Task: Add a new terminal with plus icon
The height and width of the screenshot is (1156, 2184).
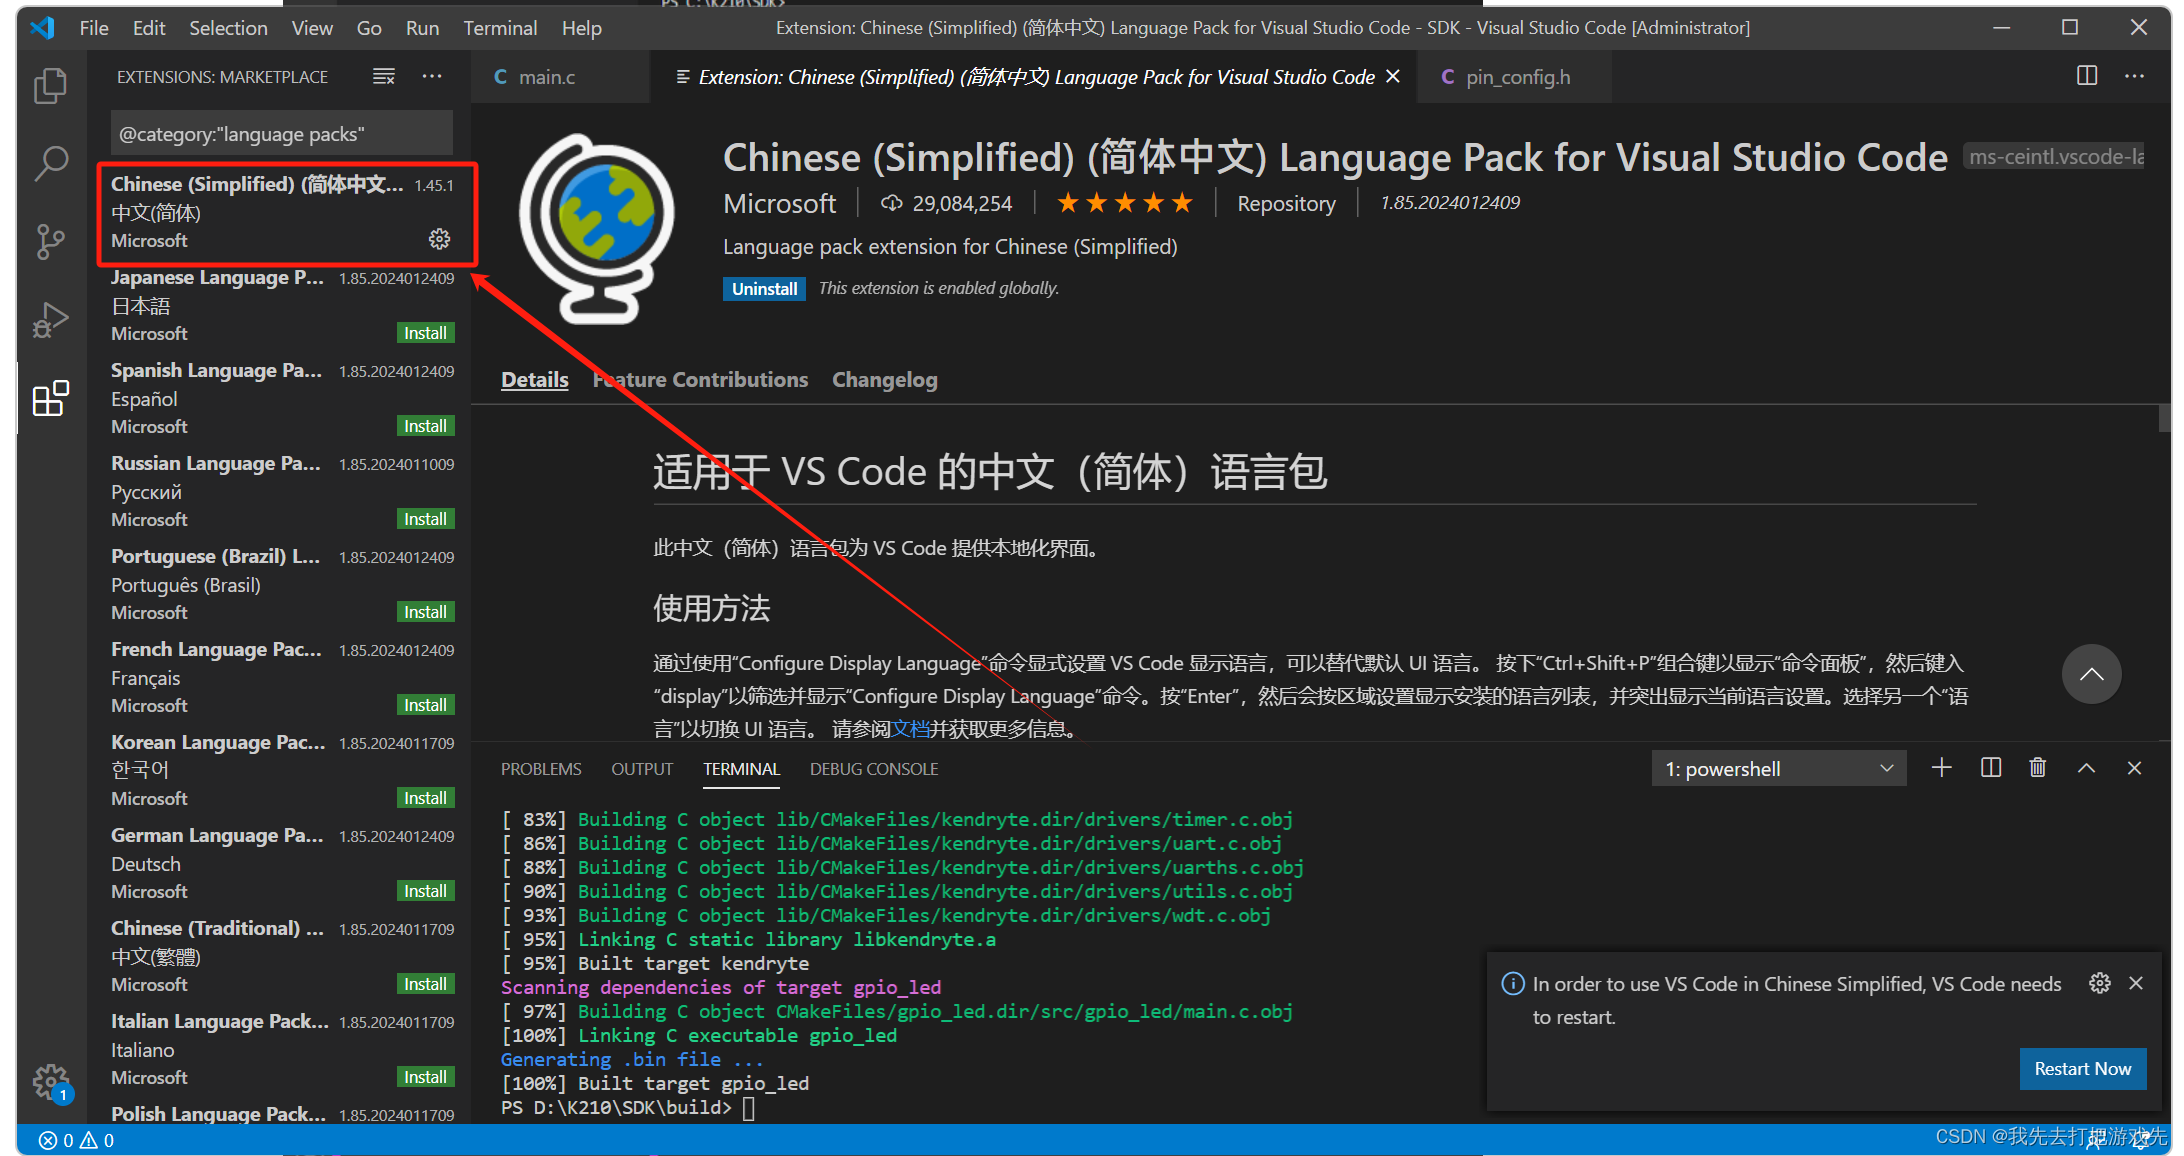Action: pyautogui.click(x=1941, y=768)
